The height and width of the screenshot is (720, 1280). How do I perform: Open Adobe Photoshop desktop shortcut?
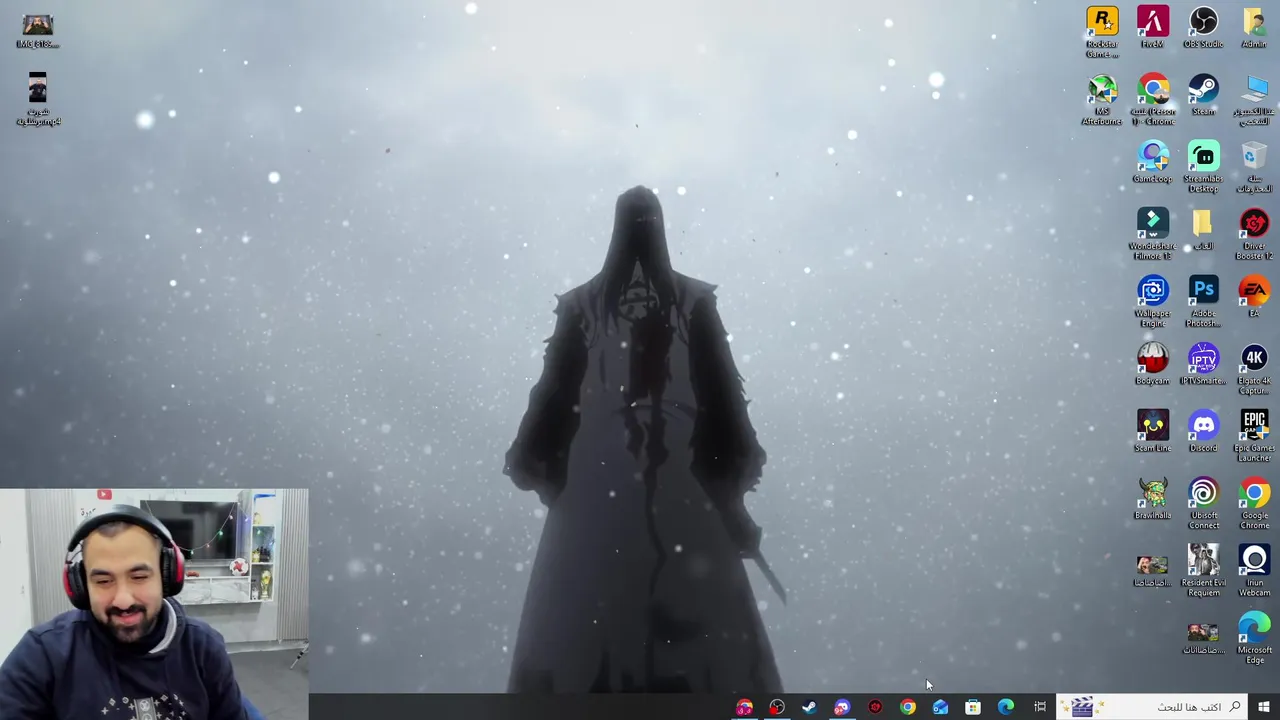pos(1203,301)
